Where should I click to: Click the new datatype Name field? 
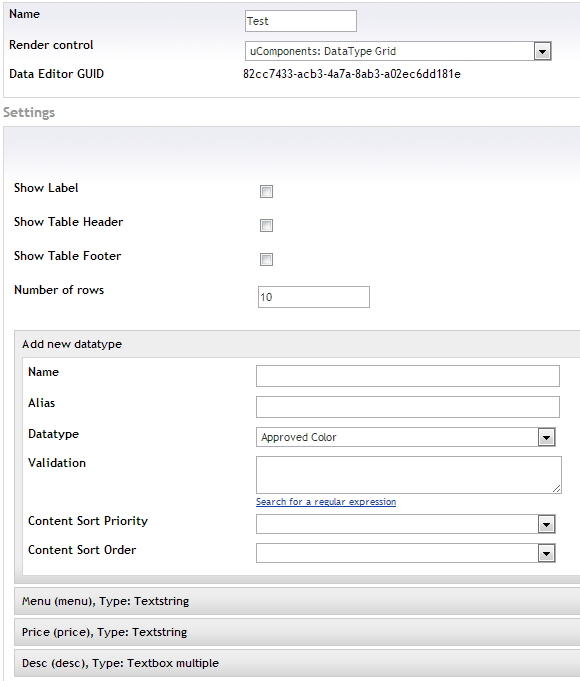(408, 376)
